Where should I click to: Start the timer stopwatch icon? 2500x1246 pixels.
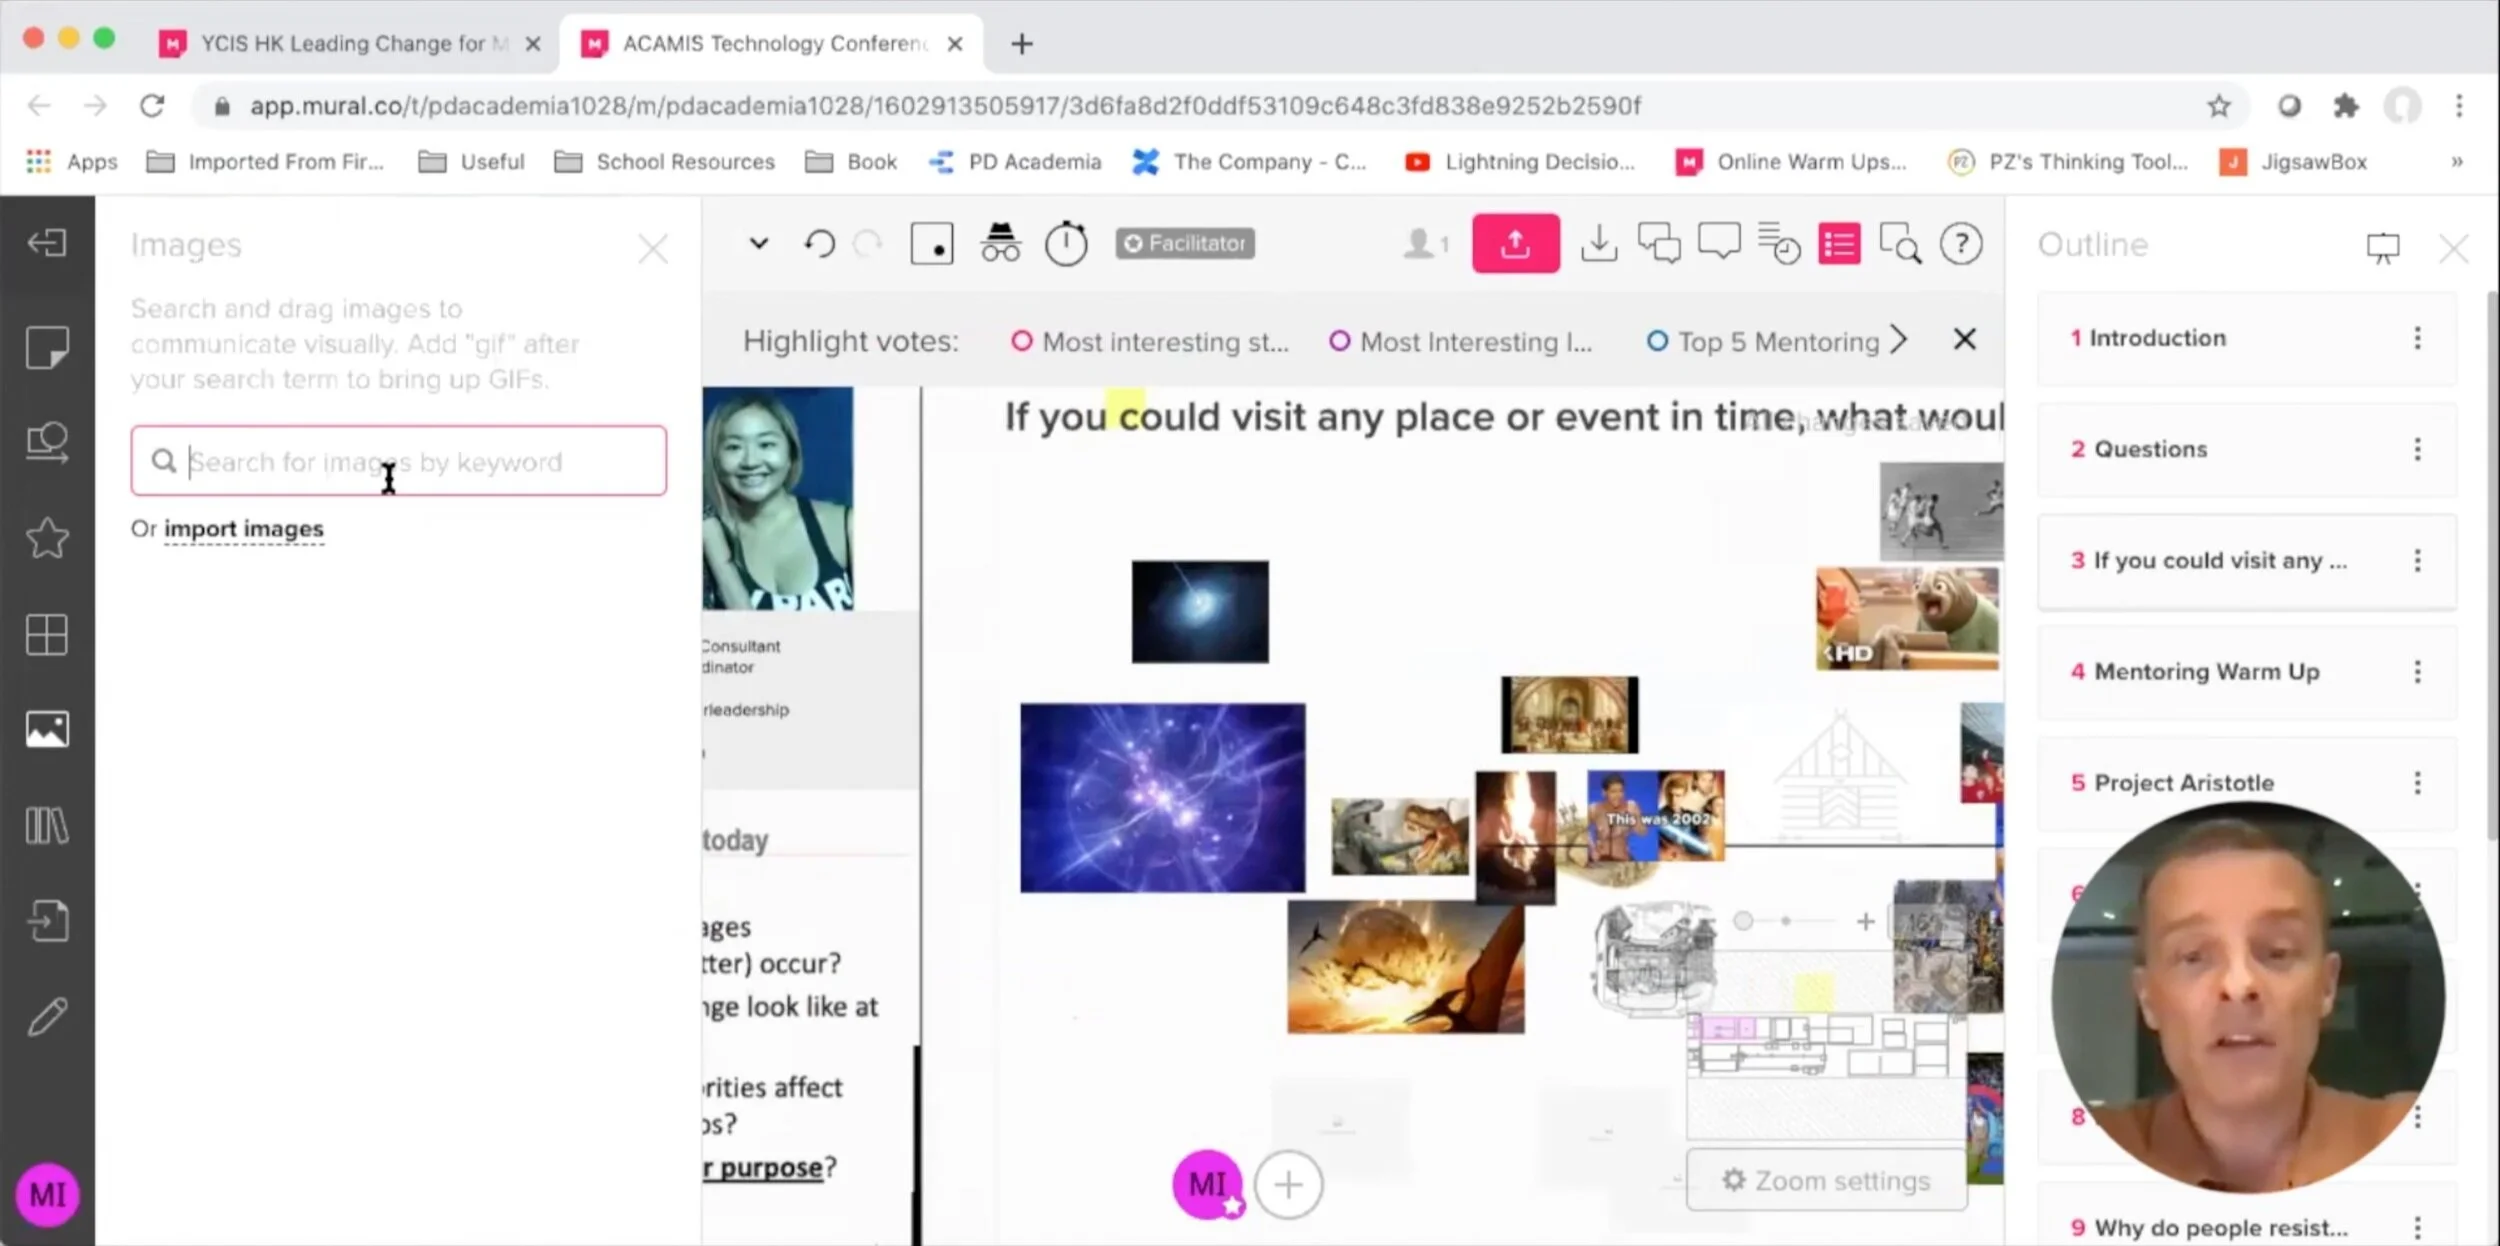pyautogui.click(x=1066, y=244)
